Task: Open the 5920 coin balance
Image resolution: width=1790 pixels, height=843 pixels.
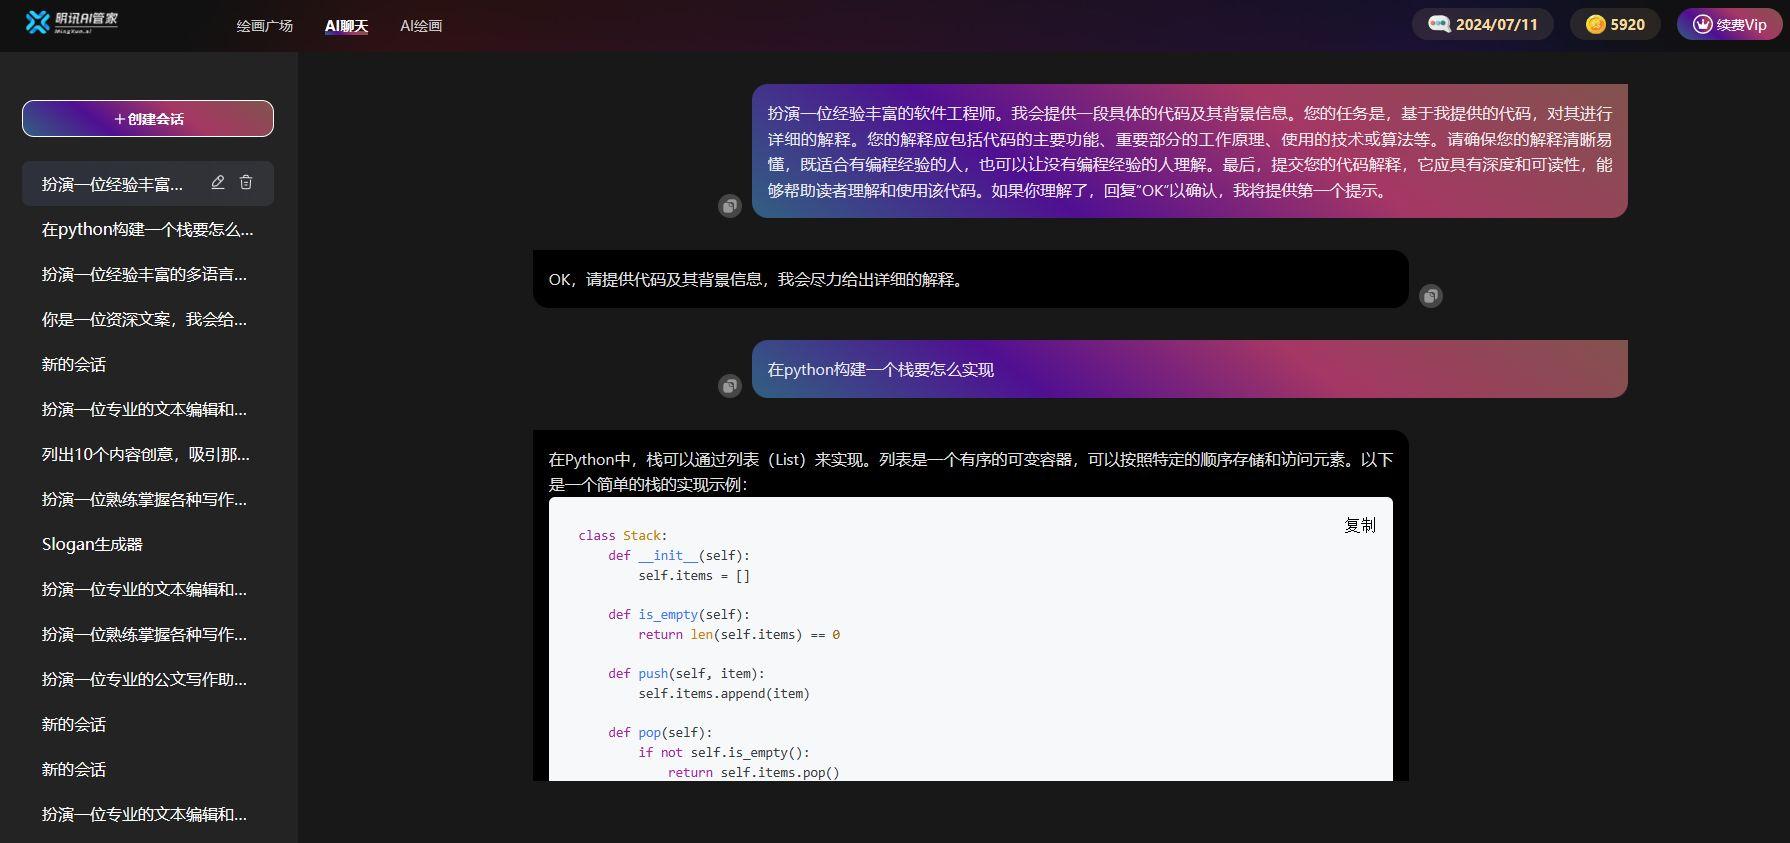Action: 1615,24
